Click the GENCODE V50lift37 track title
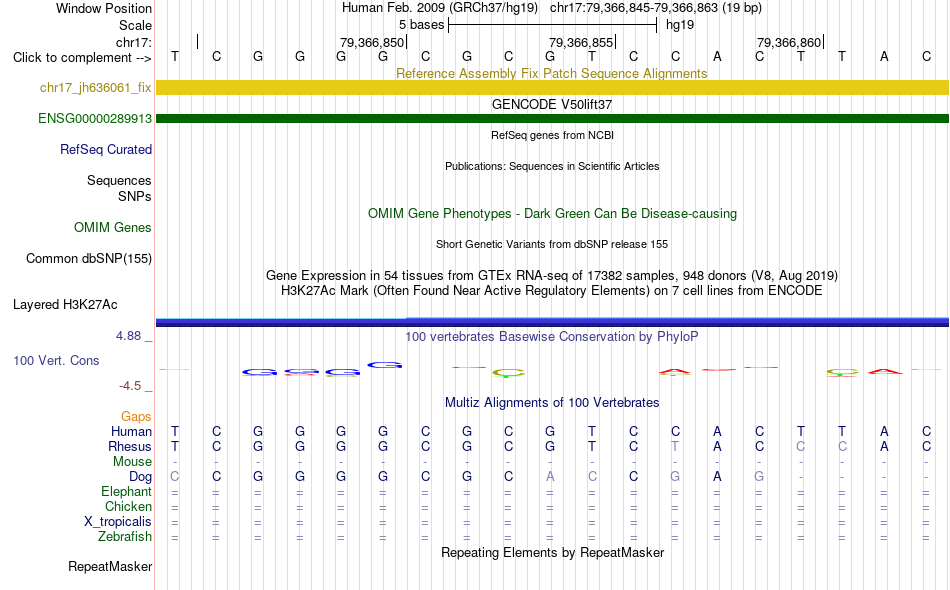This screenshot has width=950, height=590. point(552,104)
